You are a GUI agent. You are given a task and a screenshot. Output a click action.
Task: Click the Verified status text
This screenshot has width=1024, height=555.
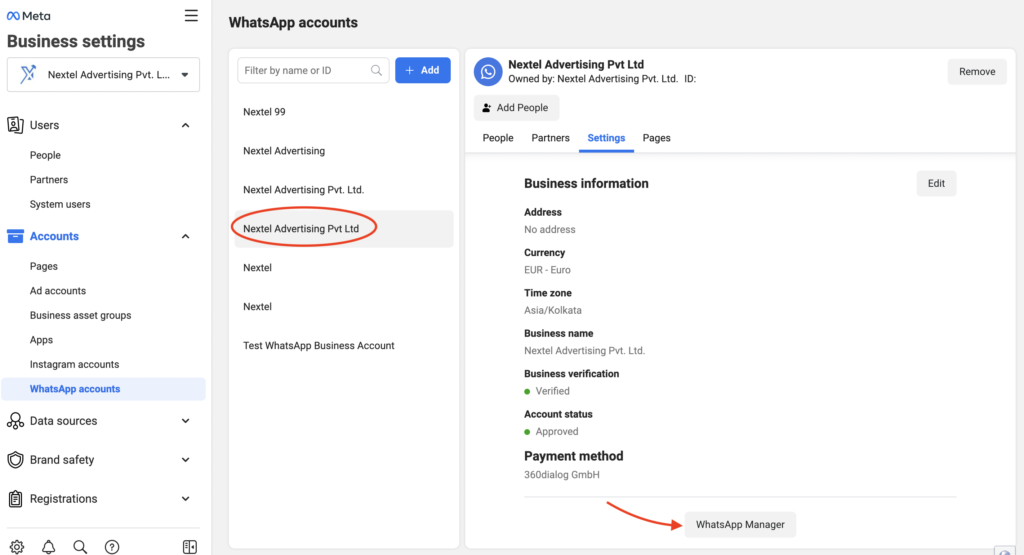552,391
